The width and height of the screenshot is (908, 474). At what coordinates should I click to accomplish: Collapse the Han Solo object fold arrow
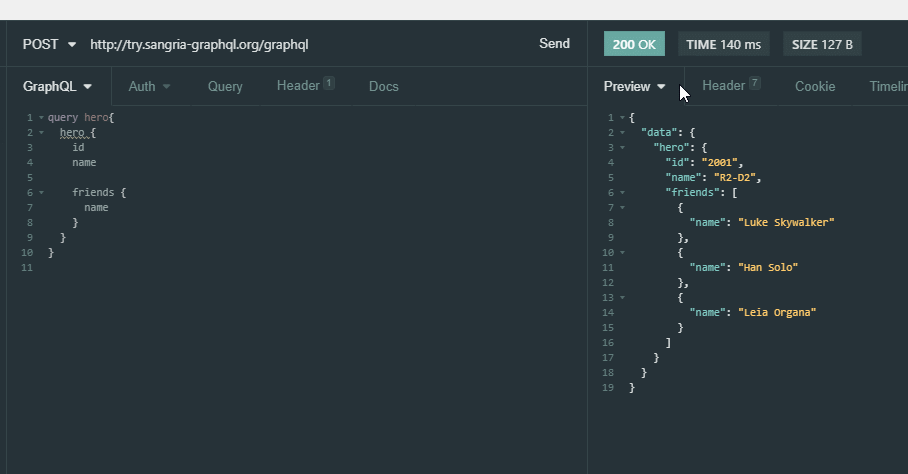click(x=623, y=253)
